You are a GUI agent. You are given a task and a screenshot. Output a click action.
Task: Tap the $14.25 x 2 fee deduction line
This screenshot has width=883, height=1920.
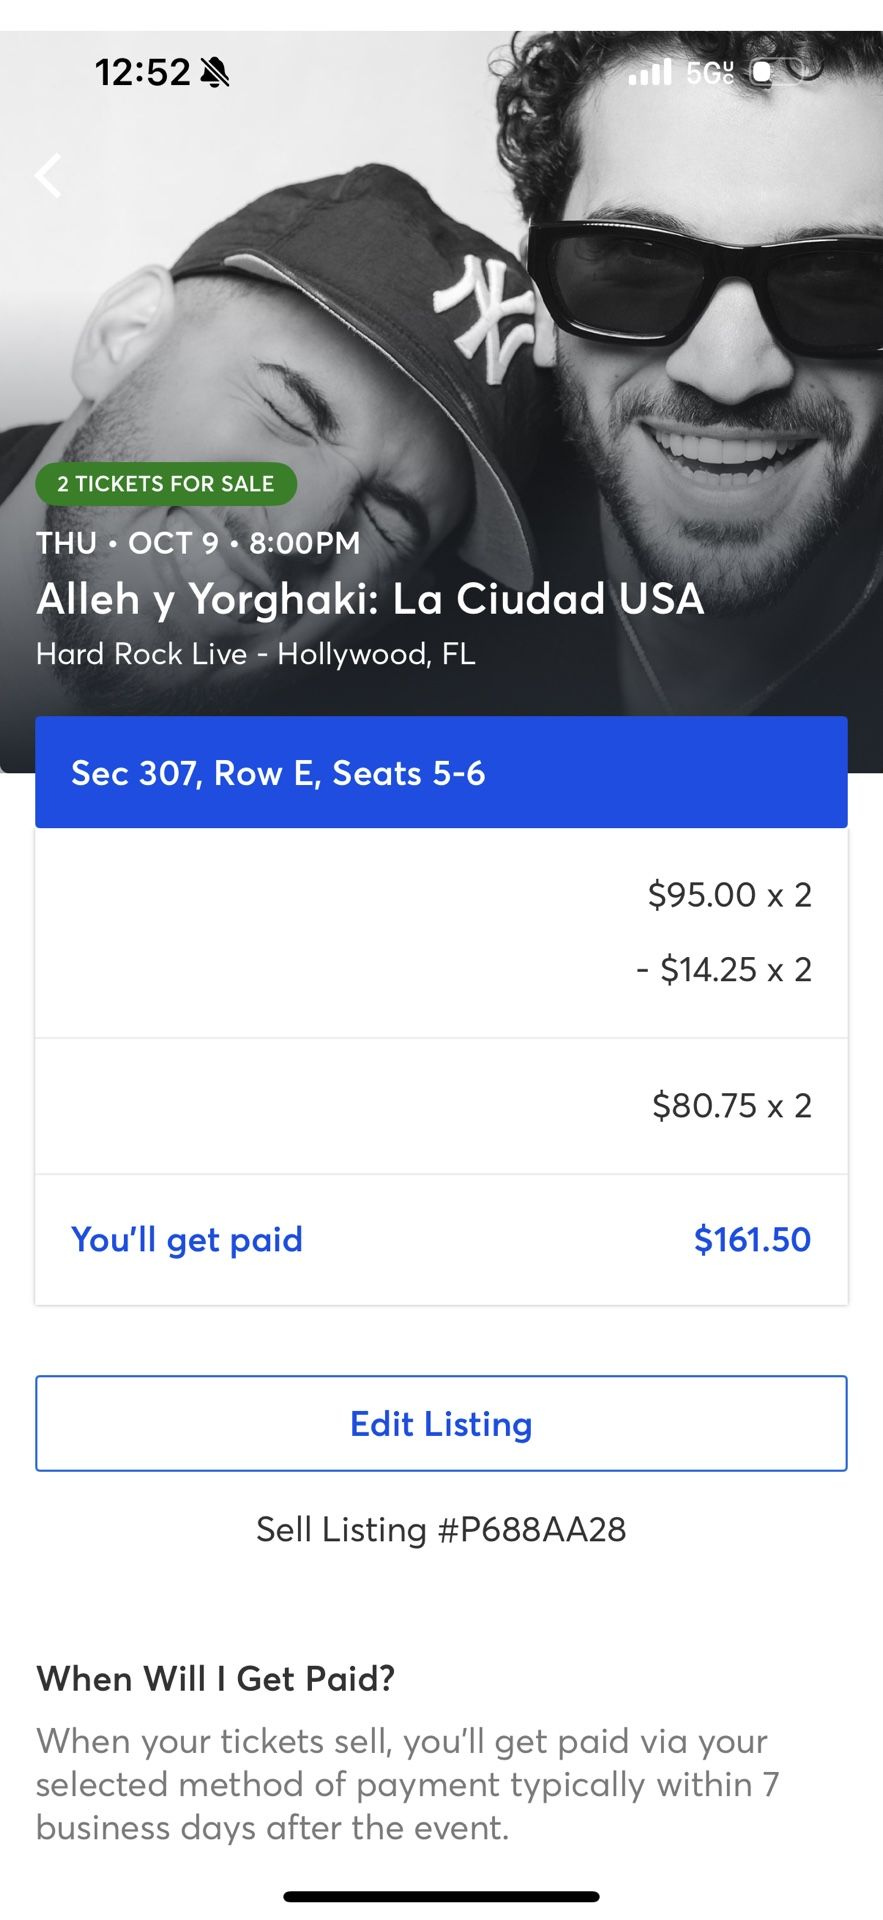pyautogui.click(x=724, y=969)
